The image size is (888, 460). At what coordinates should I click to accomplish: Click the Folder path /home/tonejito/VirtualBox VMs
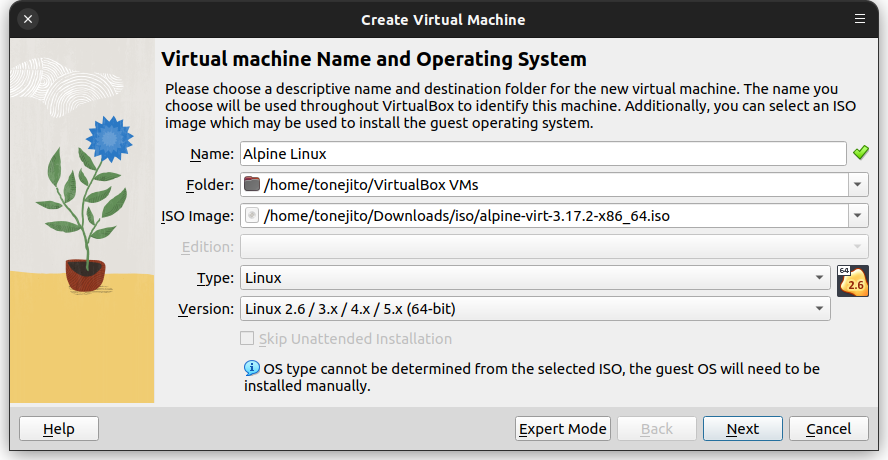tap(371, 185)
